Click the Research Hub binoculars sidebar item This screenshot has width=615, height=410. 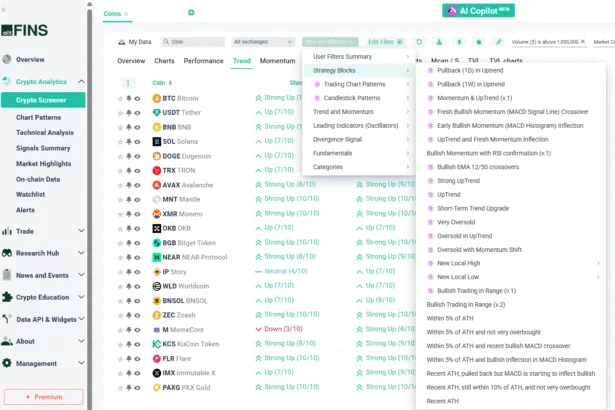[44, 253]
